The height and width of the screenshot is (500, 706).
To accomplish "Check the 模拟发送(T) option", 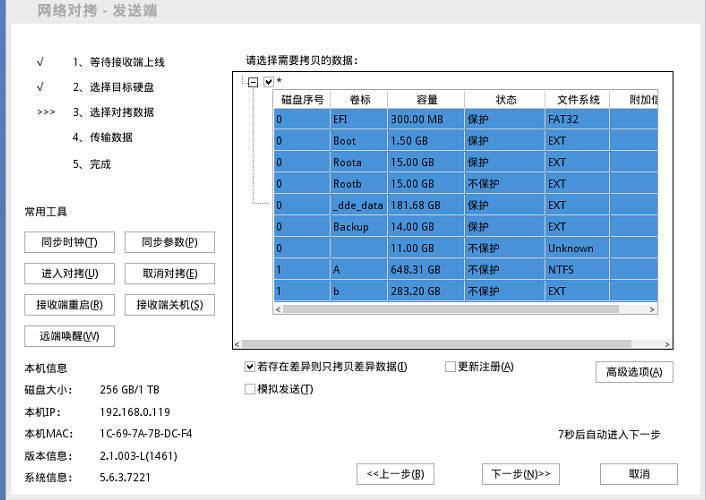I will point(249,389).
